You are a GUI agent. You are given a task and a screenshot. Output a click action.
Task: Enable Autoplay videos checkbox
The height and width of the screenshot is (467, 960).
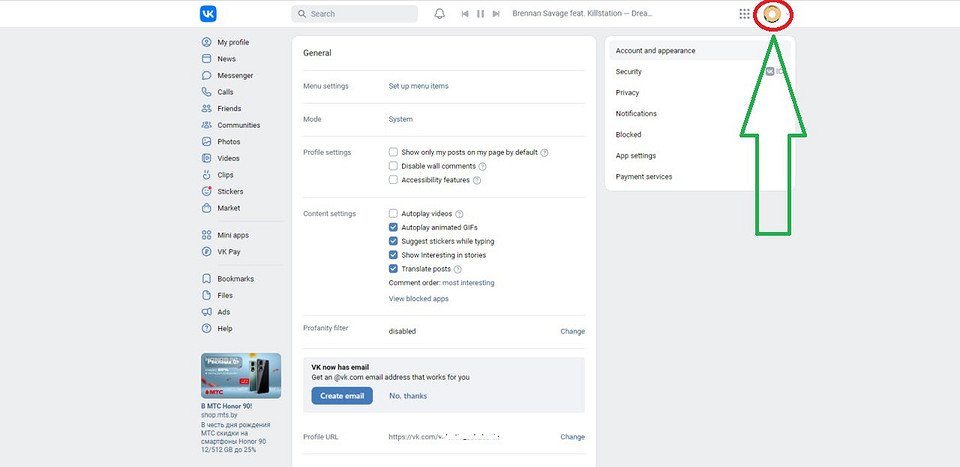pos(393,214)
